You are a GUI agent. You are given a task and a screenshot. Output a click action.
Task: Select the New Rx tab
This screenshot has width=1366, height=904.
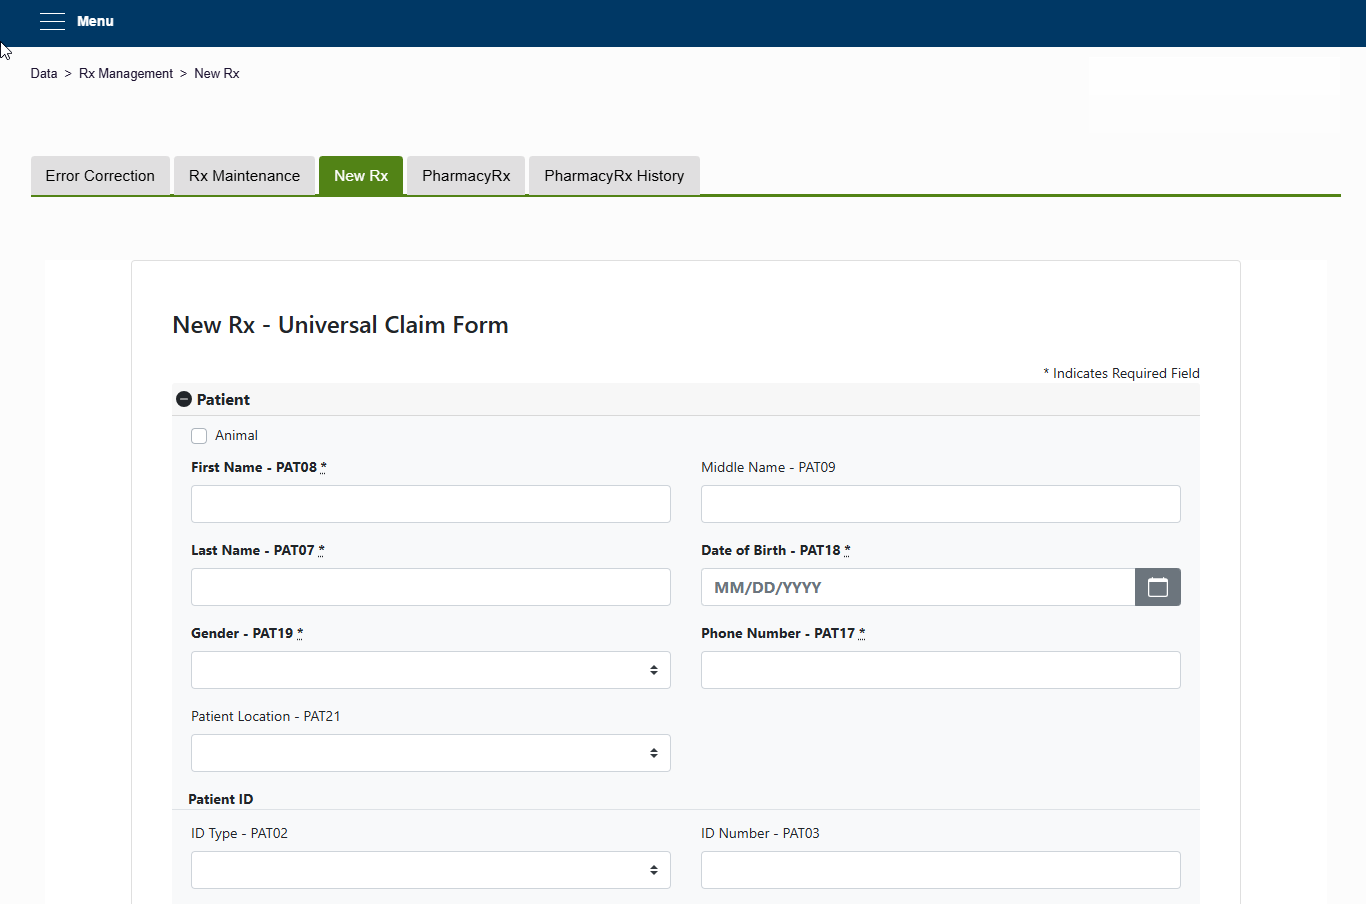361,176
